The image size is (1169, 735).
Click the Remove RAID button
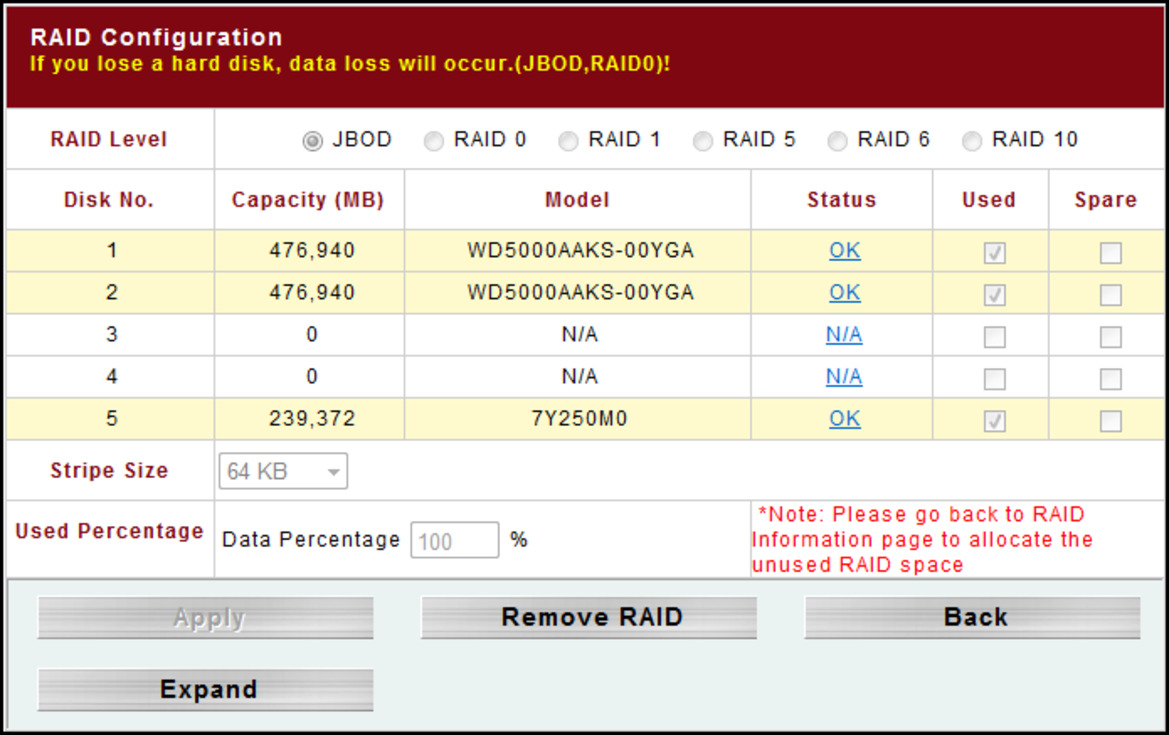[589, 618]
